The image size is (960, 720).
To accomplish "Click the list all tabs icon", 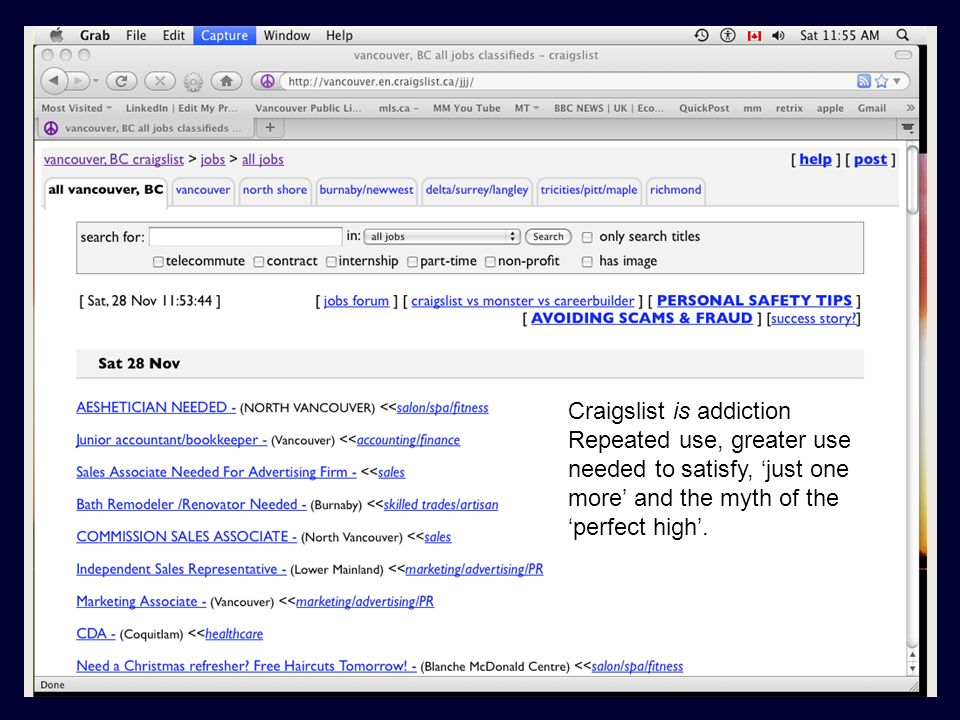I will pyautogui.click(x=908, y=128).
